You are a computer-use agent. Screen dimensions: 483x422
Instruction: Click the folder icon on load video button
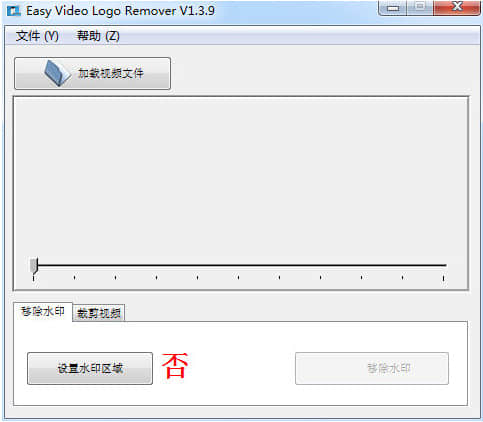(x=57, y=73)
